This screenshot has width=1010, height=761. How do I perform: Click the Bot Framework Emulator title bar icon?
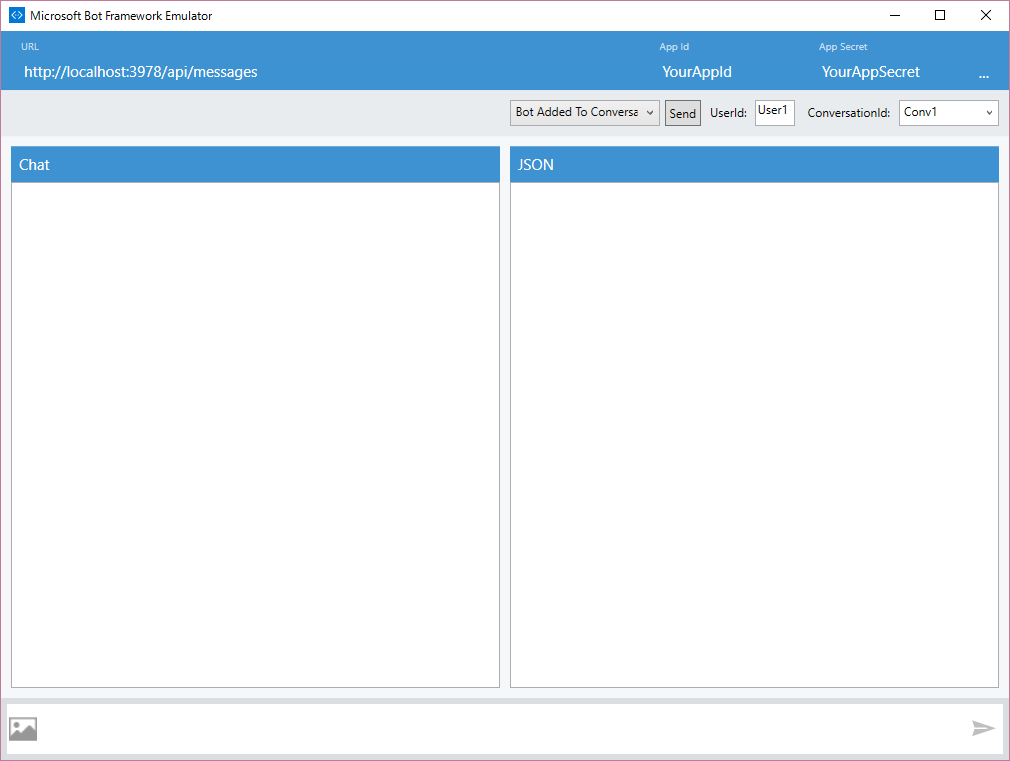[17, 15]
